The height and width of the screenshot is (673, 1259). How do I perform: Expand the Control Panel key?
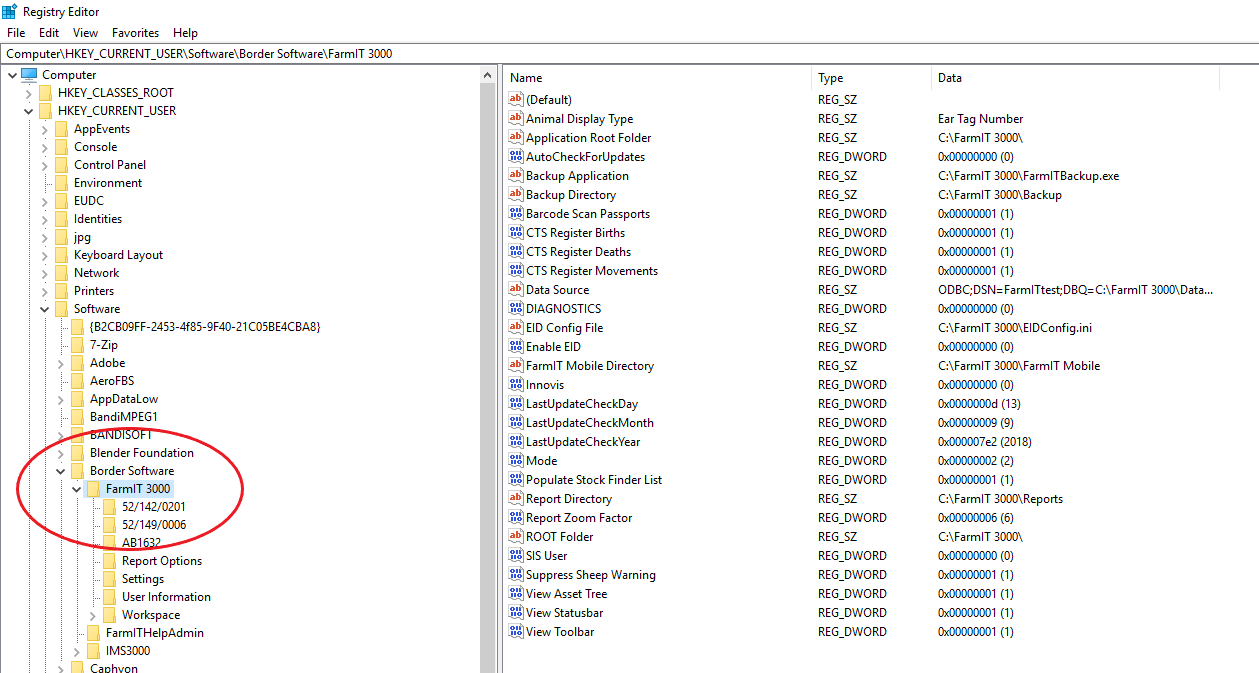(x=44, y=165)
